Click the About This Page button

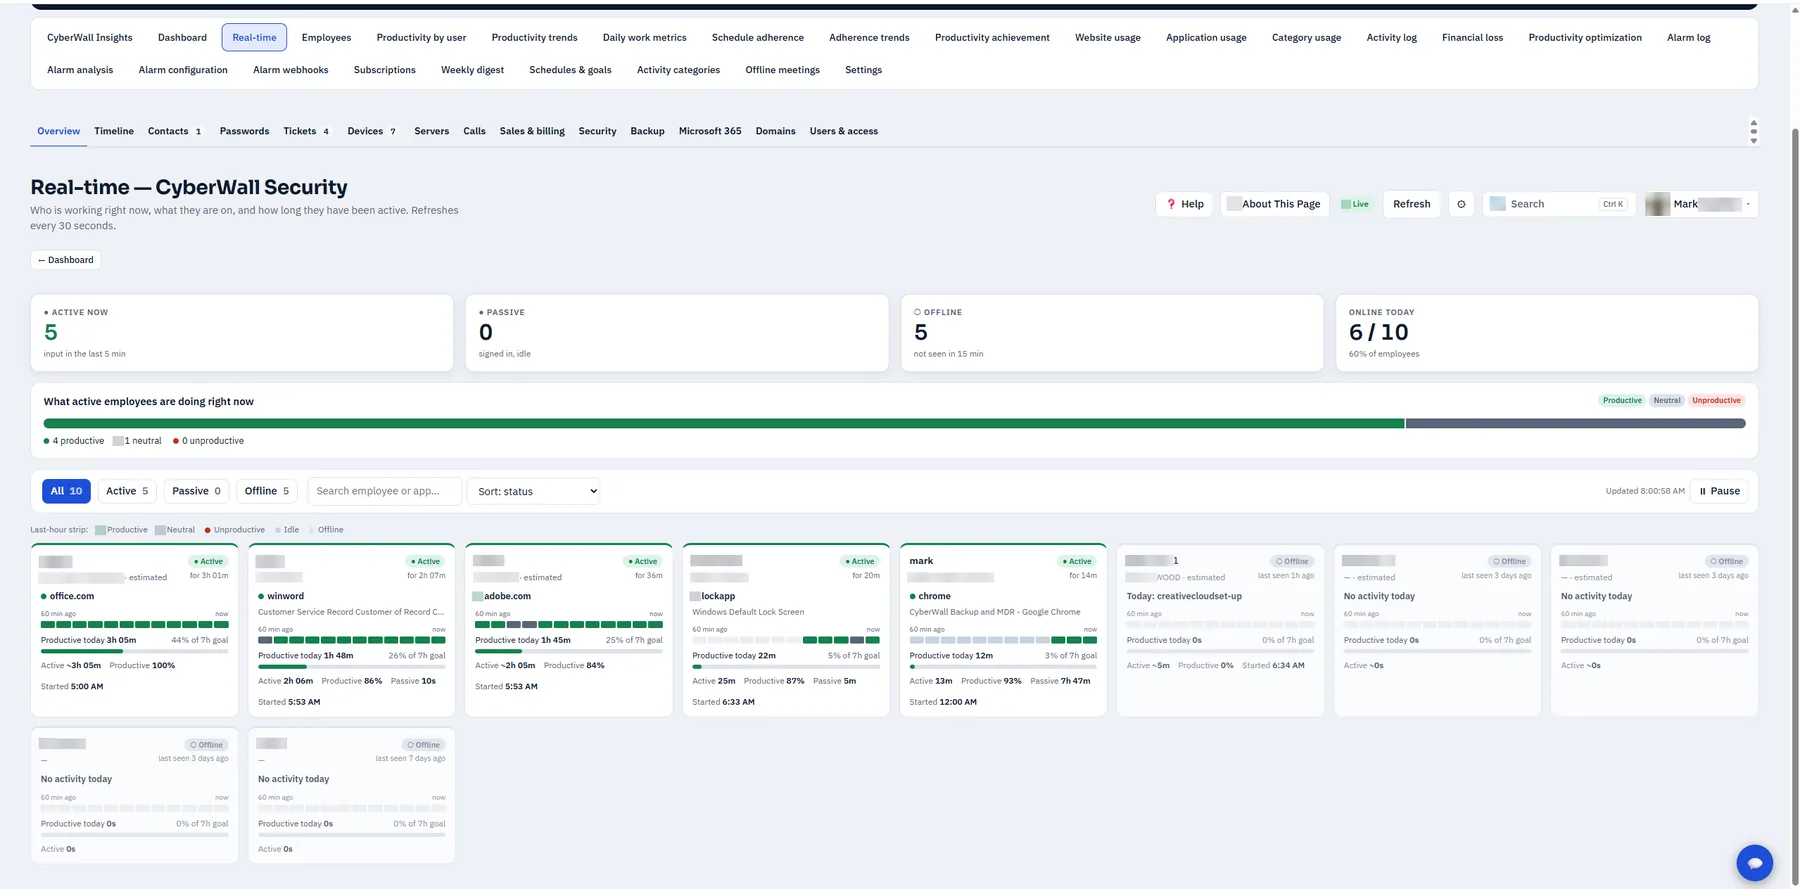point(1274,204)
